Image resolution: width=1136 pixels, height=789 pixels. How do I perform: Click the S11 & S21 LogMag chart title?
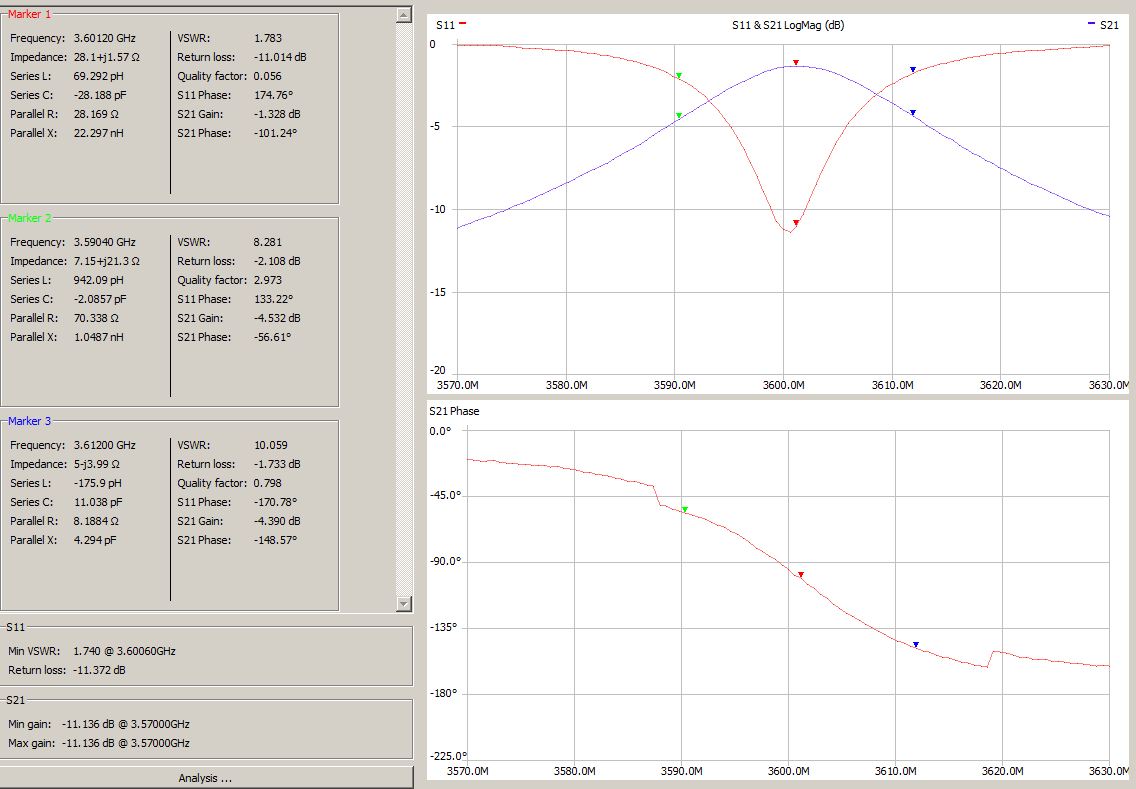(787, 25)
